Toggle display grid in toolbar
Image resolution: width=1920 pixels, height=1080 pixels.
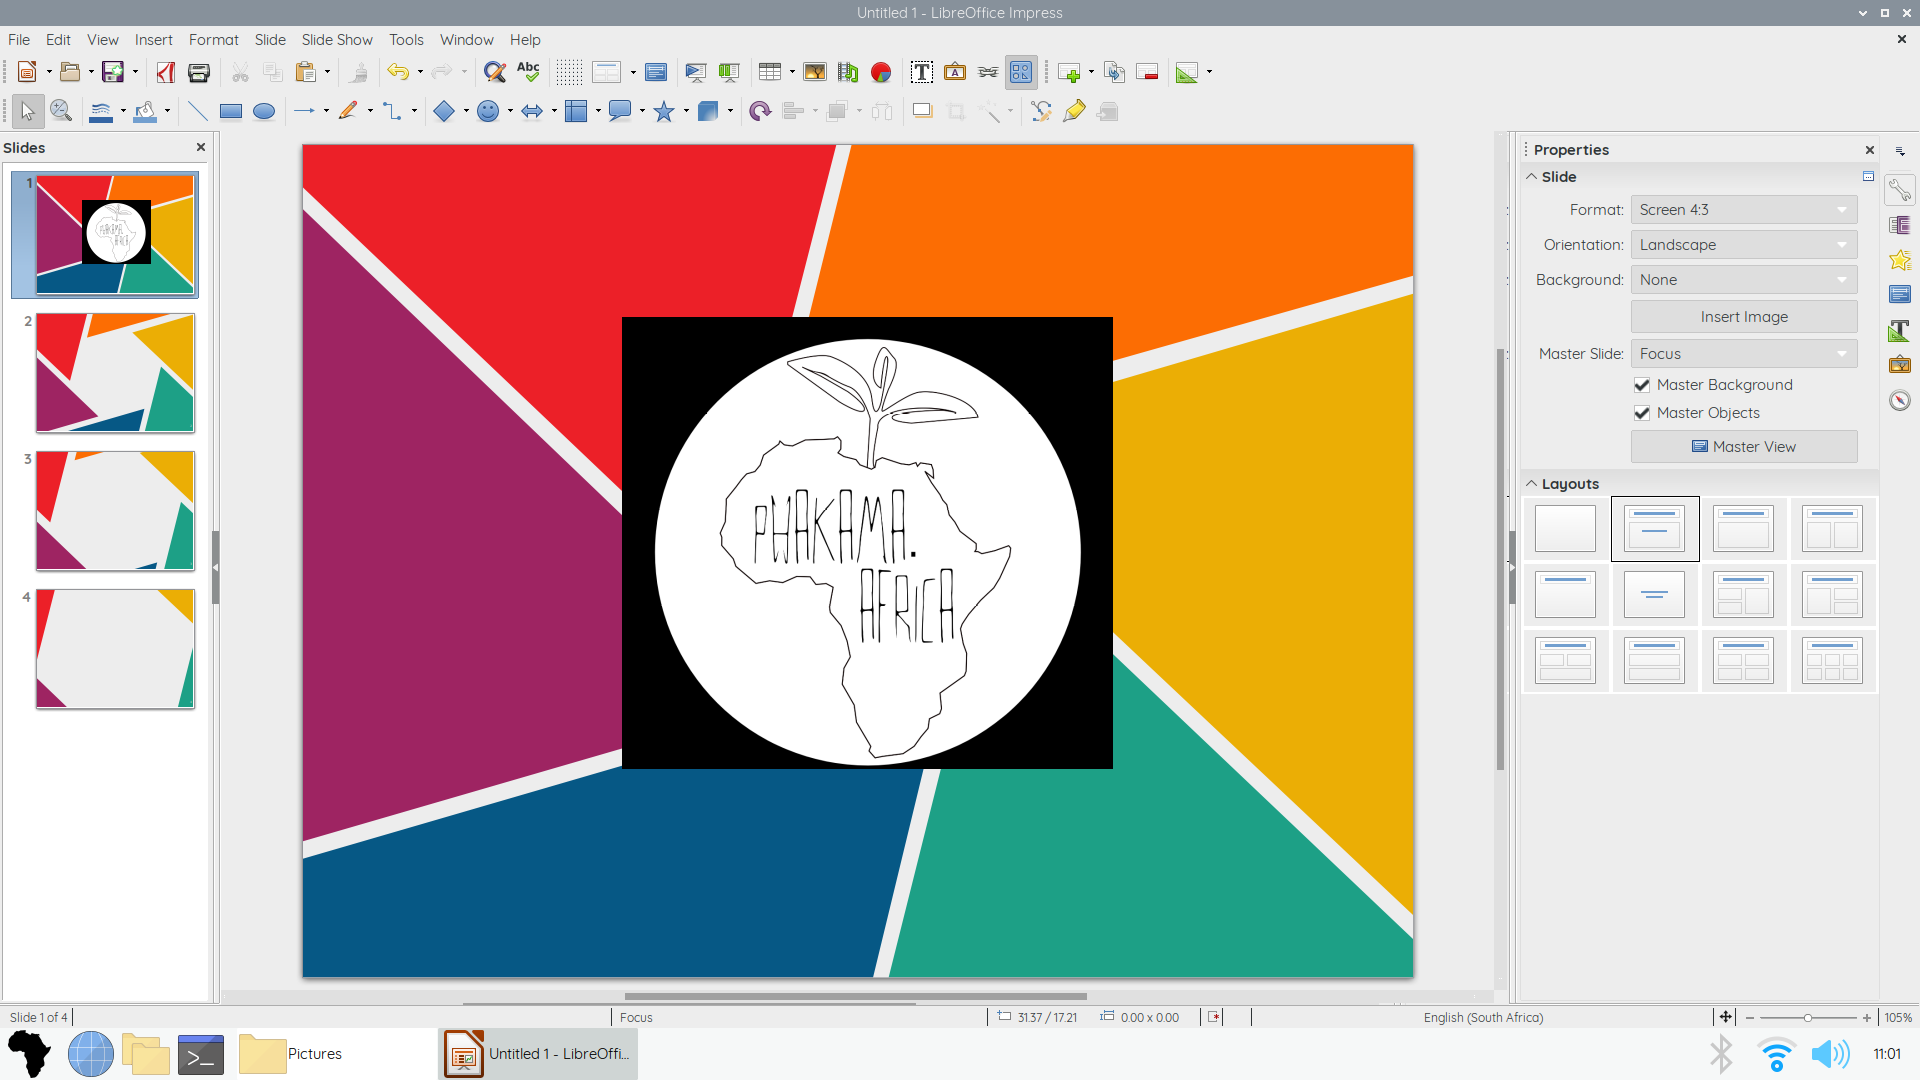pos(569,72)
